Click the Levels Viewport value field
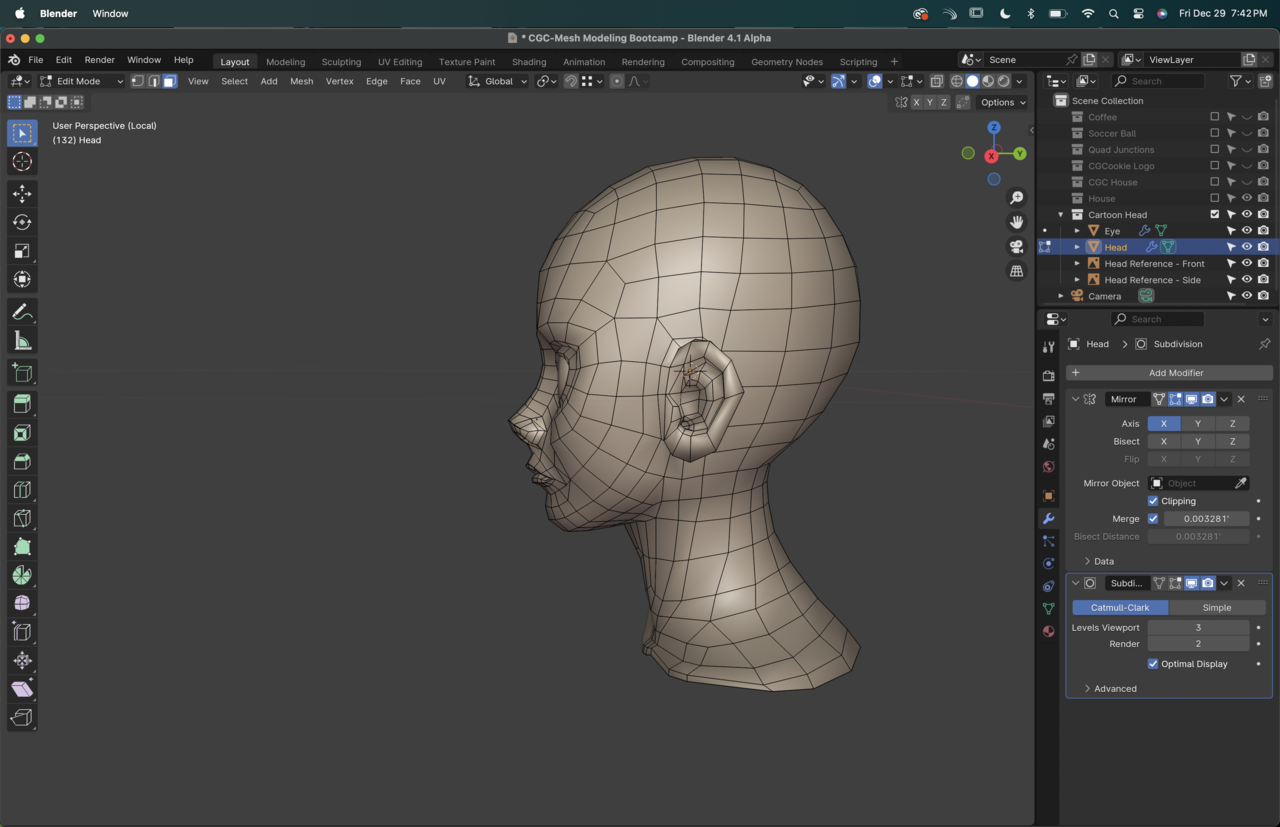1280x827 pixels. coord(1197,628)
